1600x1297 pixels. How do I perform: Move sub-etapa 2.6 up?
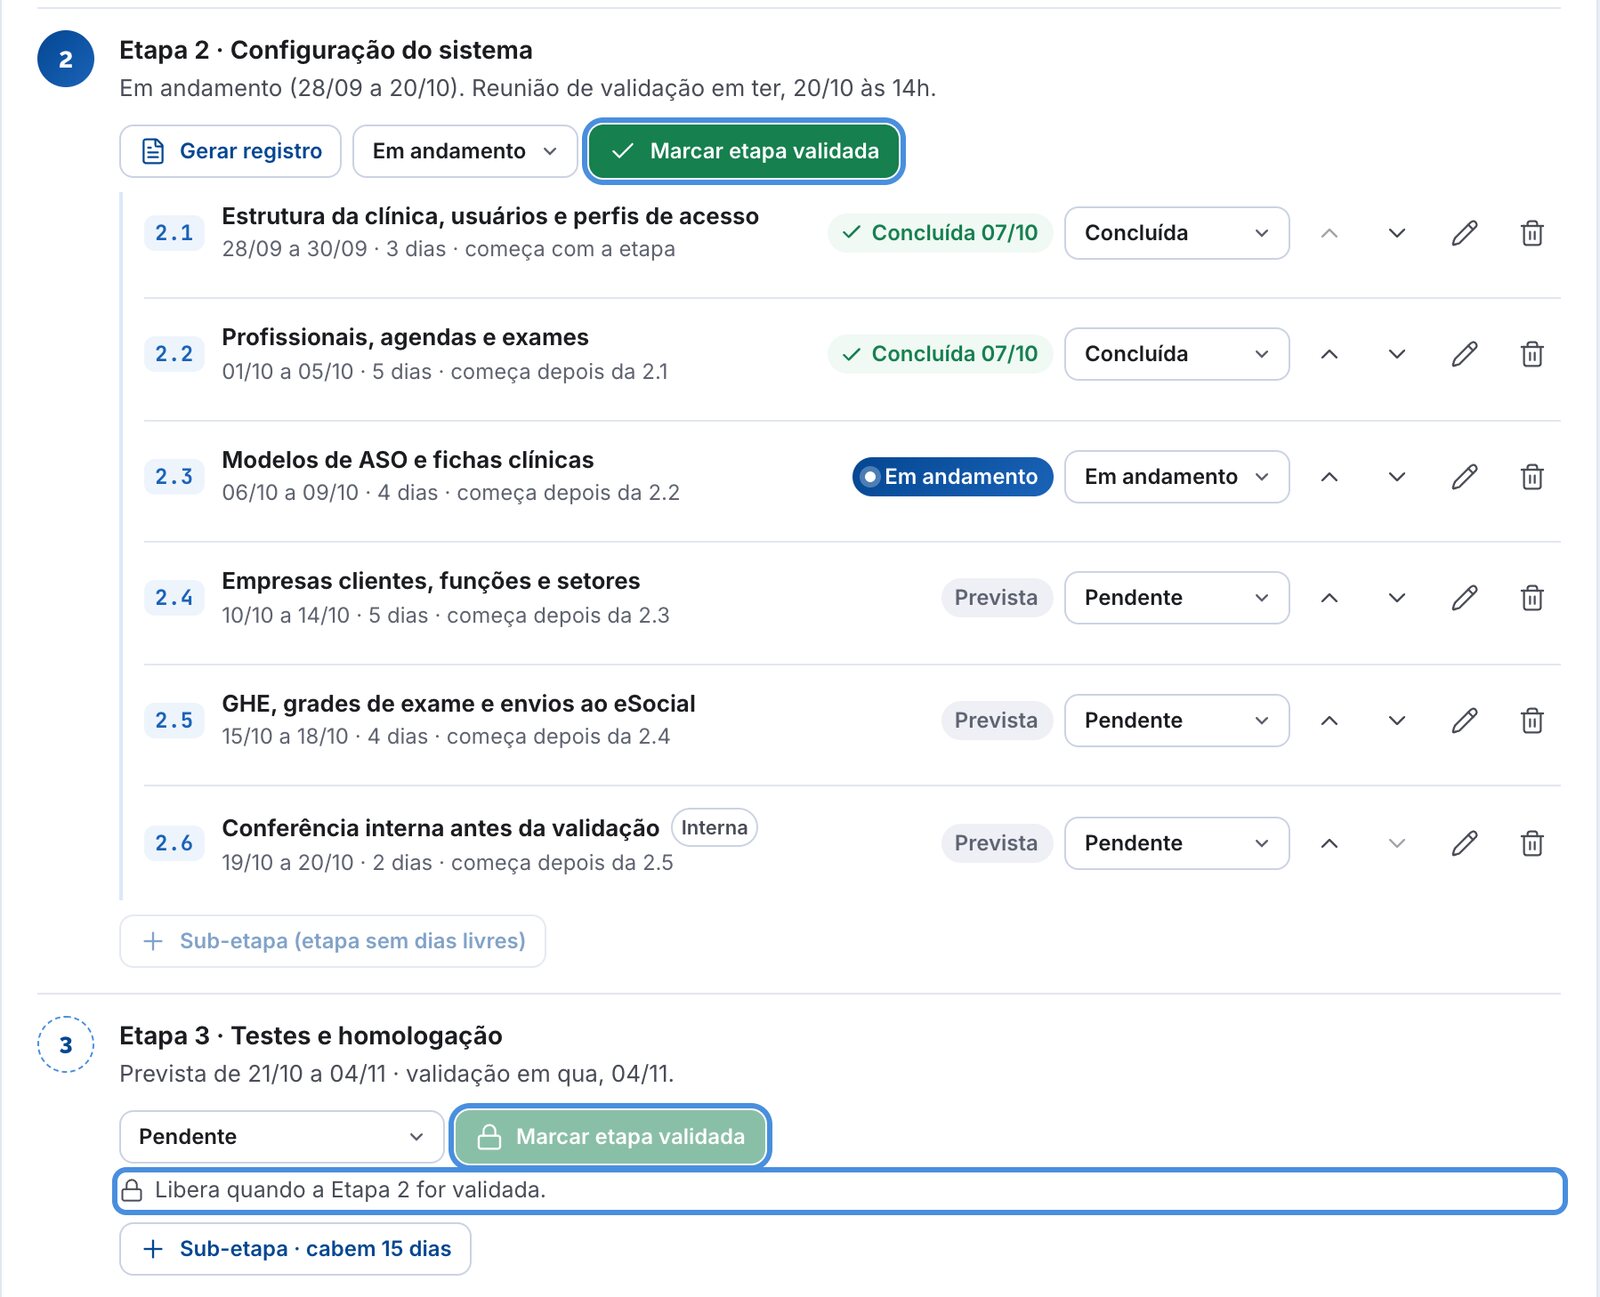coord(1329,844)
